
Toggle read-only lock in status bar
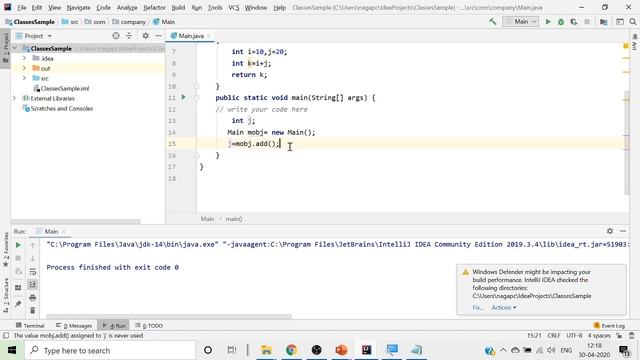(x=619, y=336)
